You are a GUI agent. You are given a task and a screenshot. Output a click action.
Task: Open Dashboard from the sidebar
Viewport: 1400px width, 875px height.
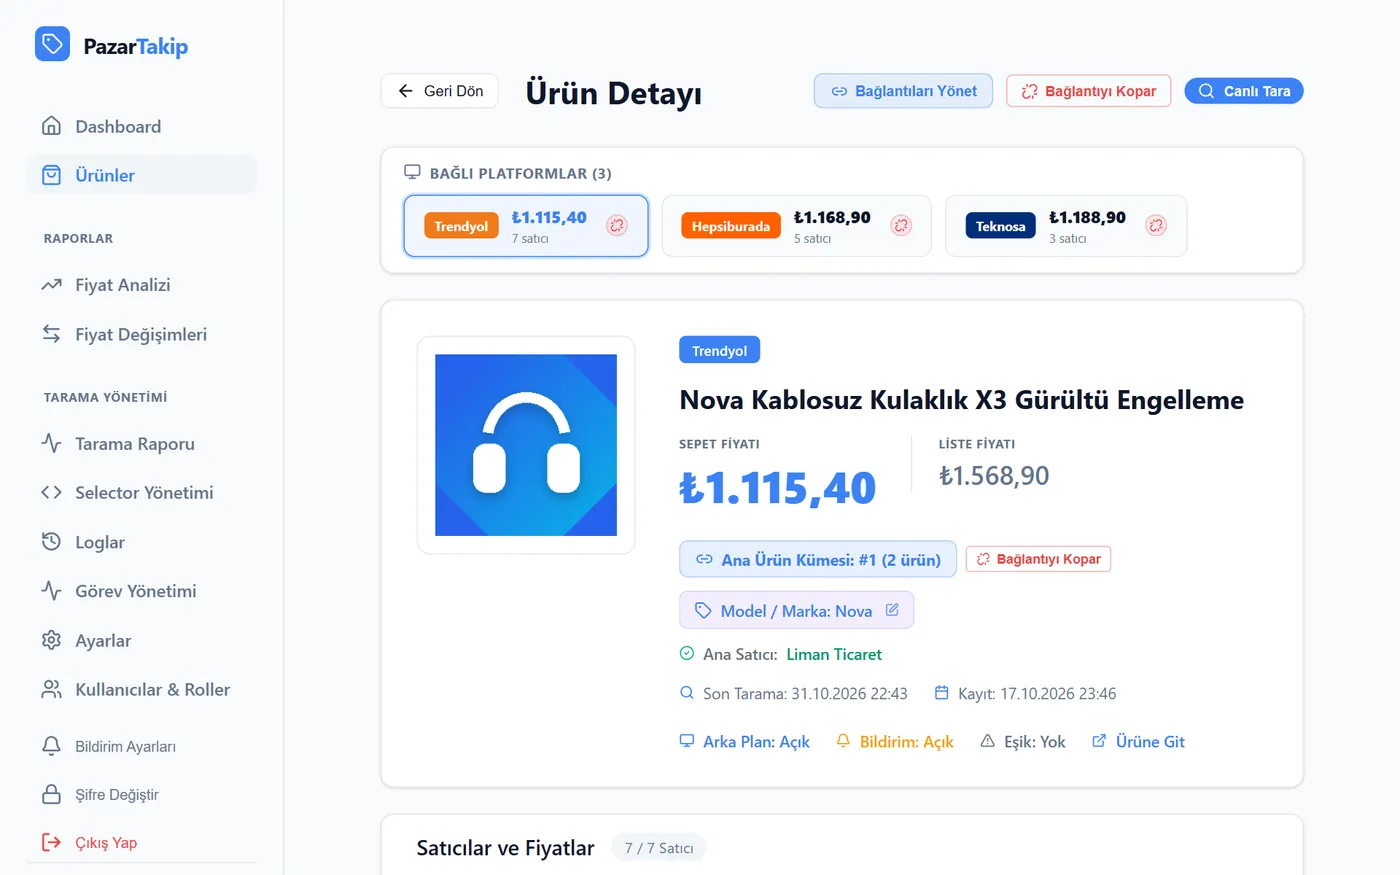142,126
